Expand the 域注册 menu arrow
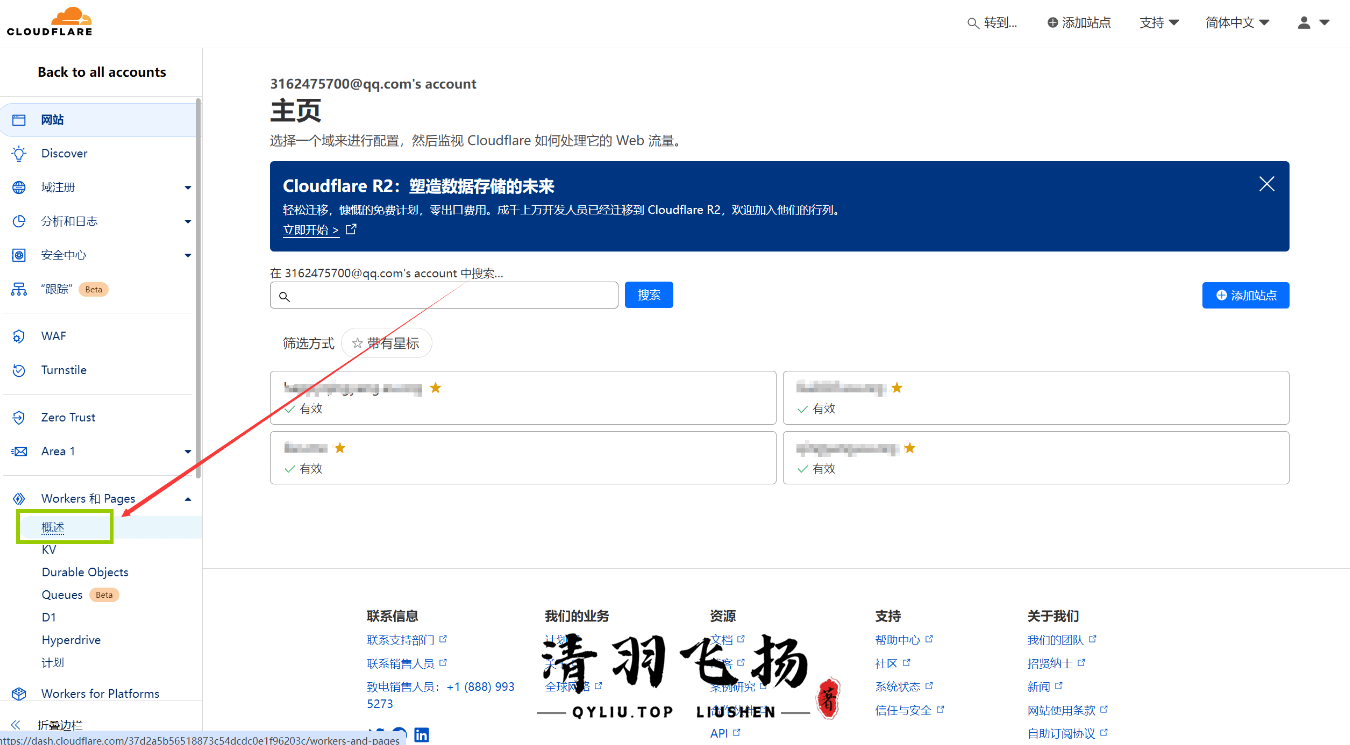The height and width of the screenshot is (745, 1350). point(188,188)
